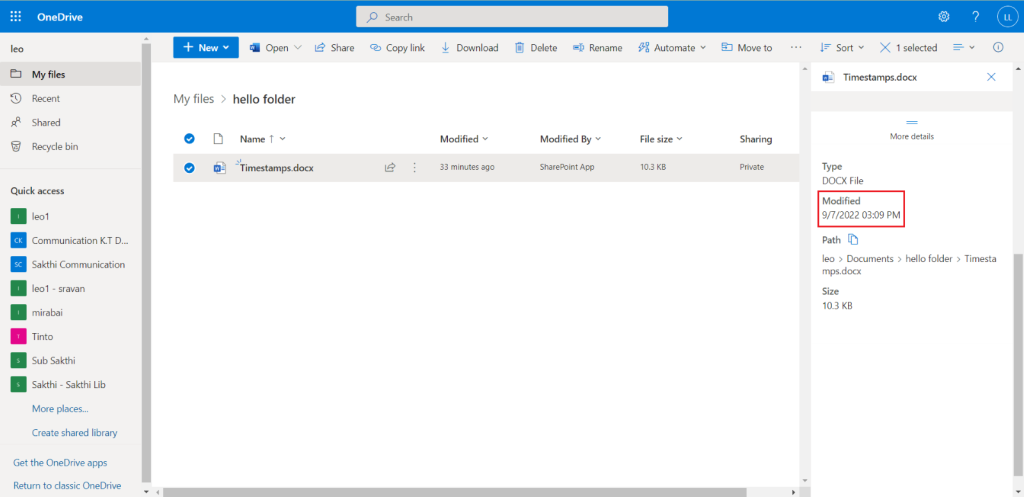Image resolution: width=1024 pixels, height=497 pixels.
Task: Copy the path using the copy icon
Action: pos(853,240)
